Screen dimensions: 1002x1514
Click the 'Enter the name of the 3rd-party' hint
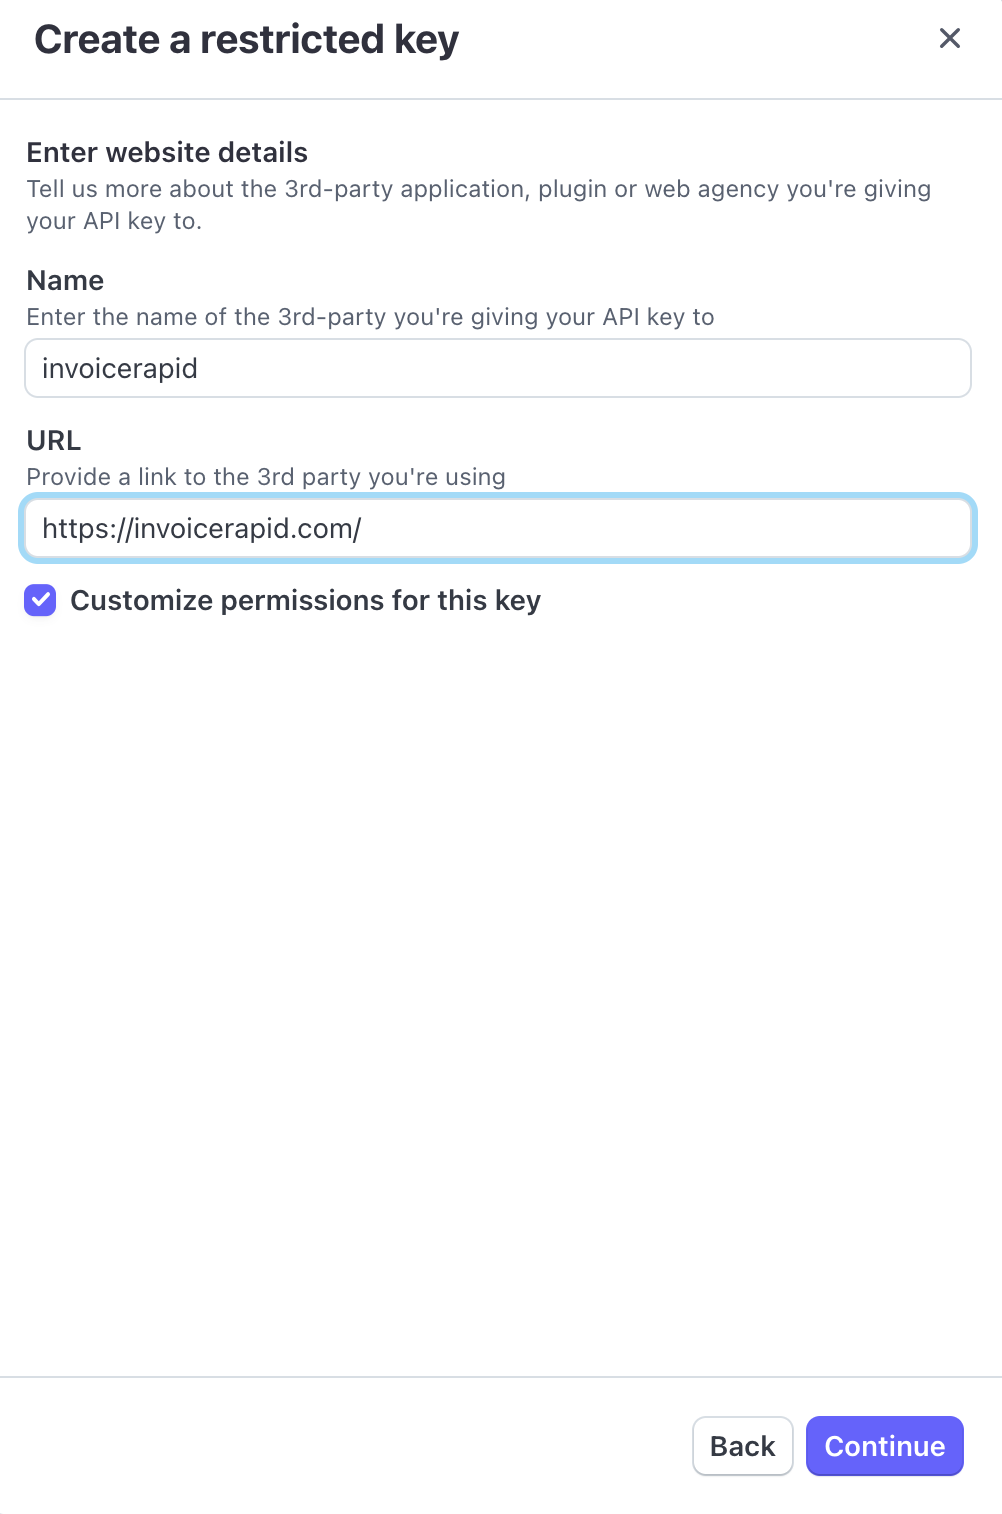370,317
